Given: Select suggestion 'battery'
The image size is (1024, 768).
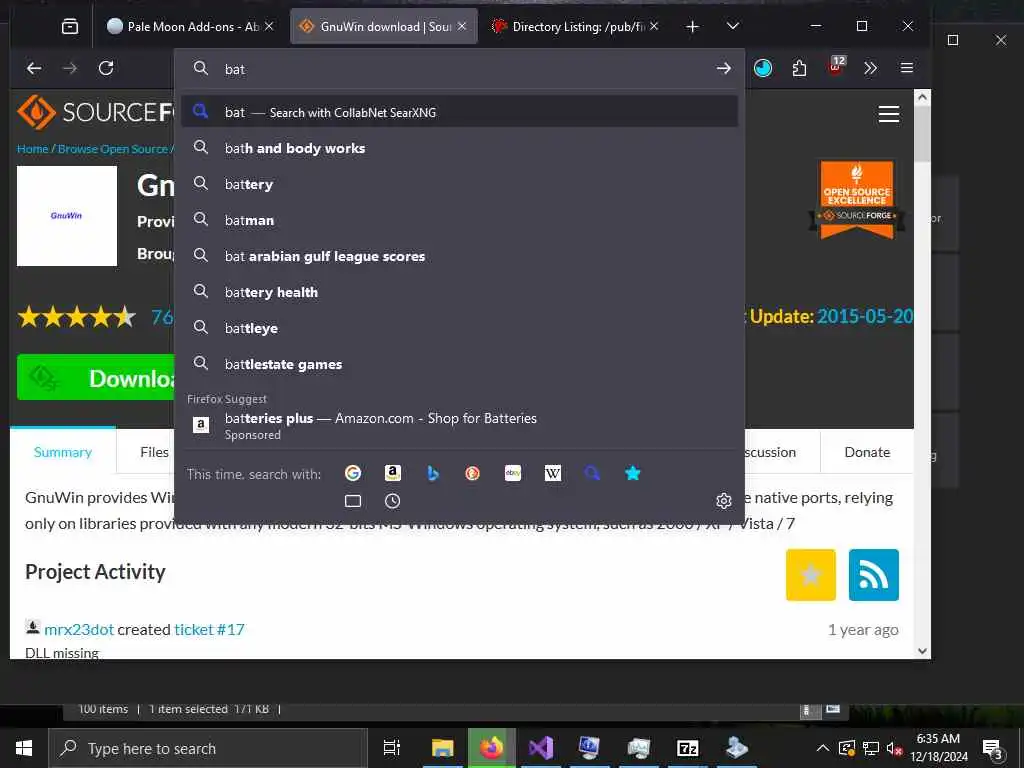Looking at the screenshot, I should pos(459,184).
